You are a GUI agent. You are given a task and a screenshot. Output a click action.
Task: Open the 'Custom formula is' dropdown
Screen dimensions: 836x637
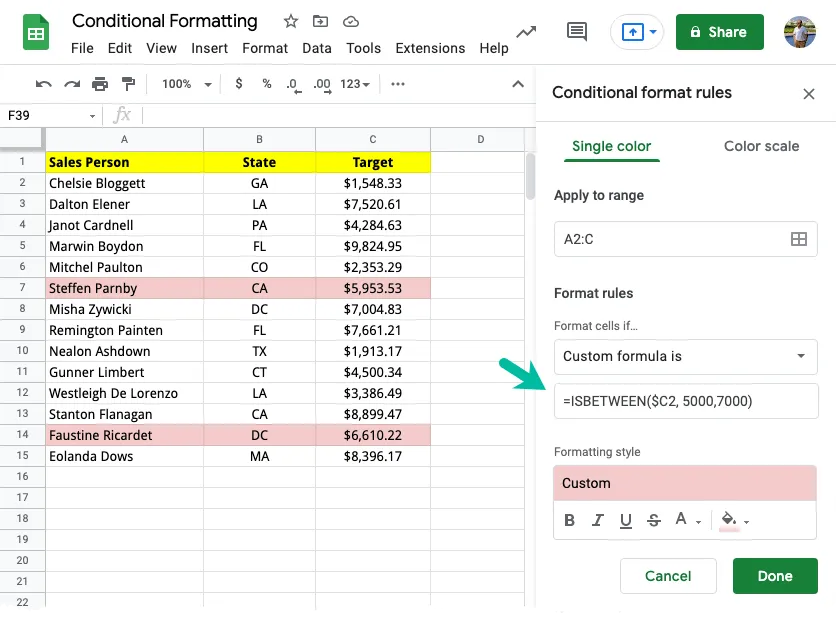686,357
